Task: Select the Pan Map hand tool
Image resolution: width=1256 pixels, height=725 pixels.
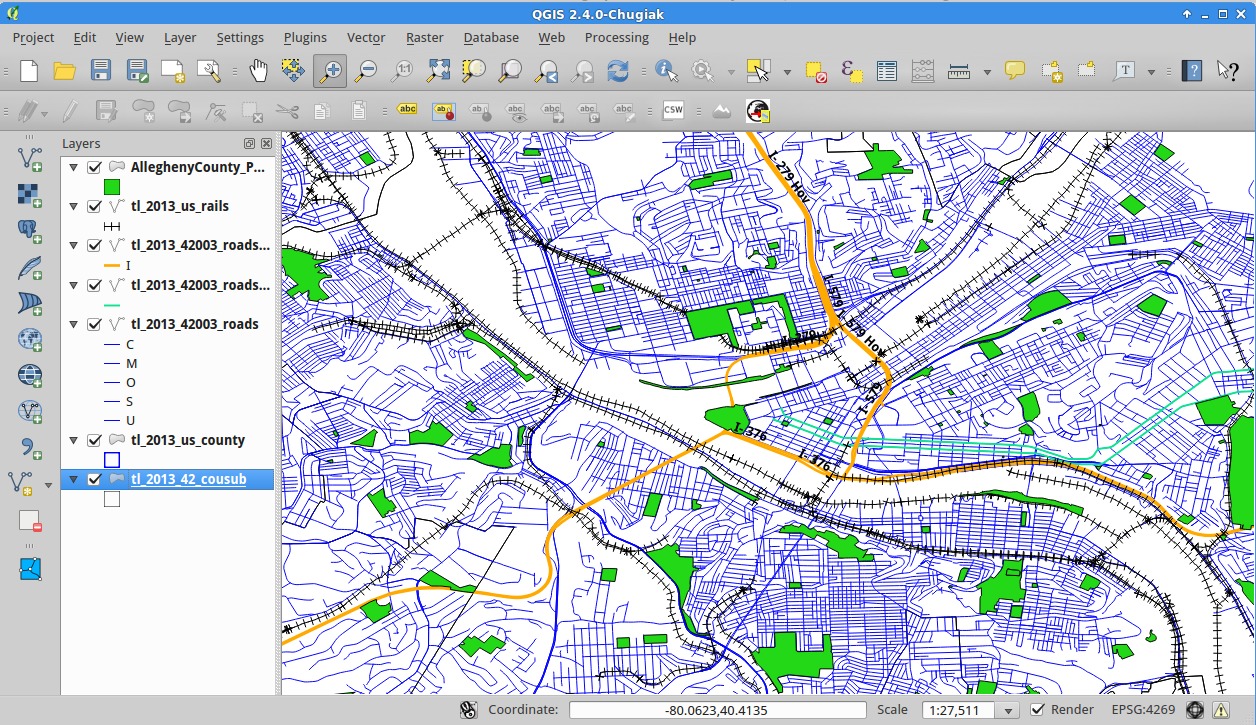Action: click(x=259, y=71)
